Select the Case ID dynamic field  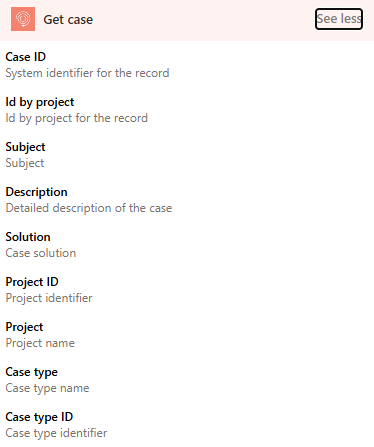(187, 65)
